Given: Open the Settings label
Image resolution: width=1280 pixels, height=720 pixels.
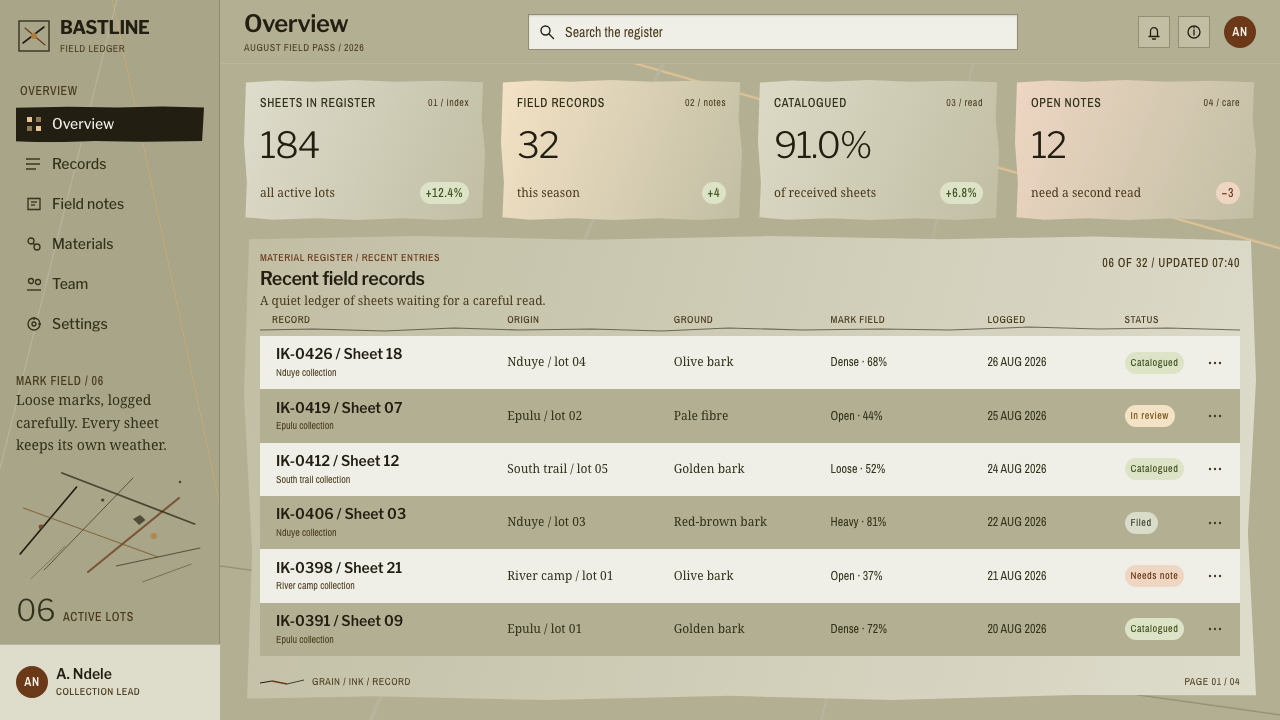Looking at the screenshot, I should (79, 324).
